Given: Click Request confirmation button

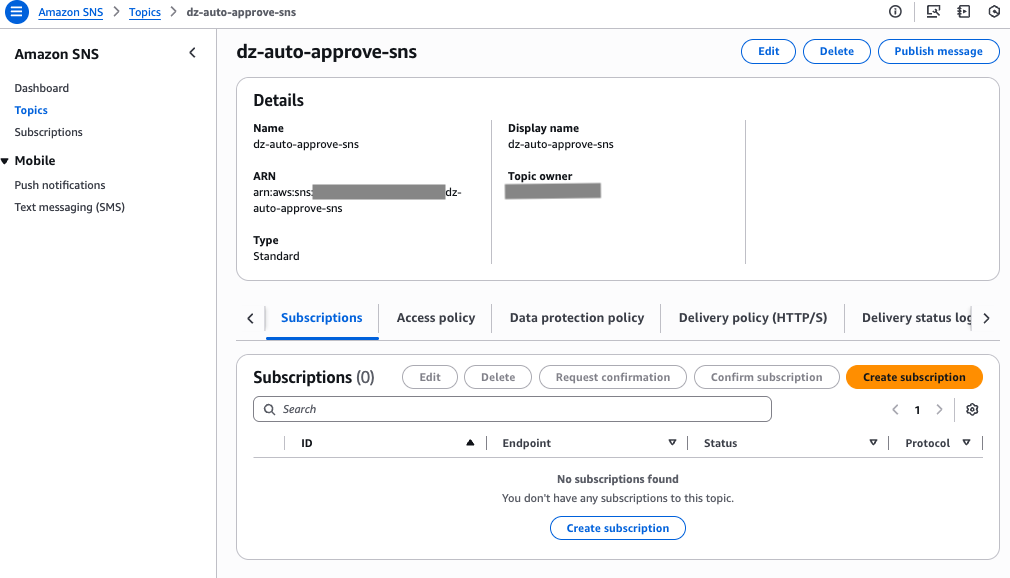Looking at the screenshot, I should tap(613, 377).
